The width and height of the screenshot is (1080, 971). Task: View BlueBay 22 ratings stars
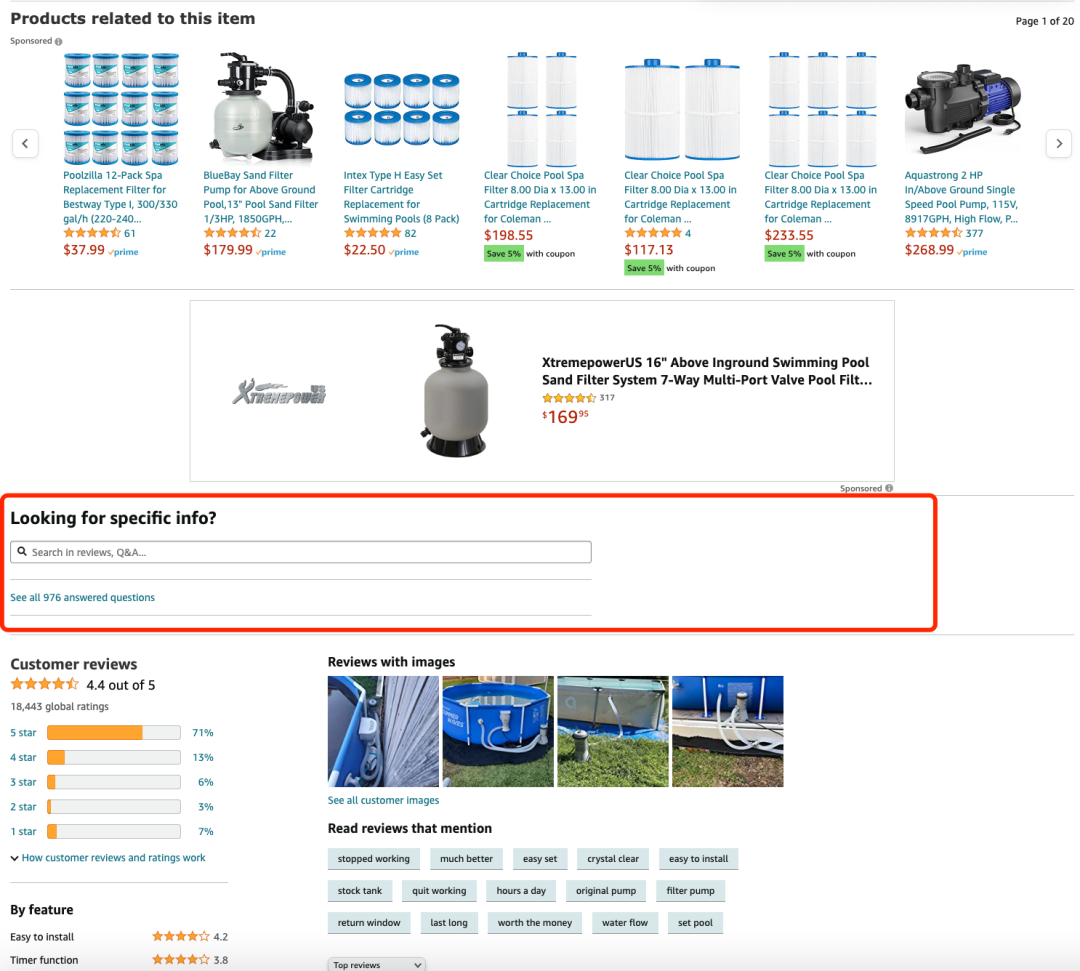[232, 233]
